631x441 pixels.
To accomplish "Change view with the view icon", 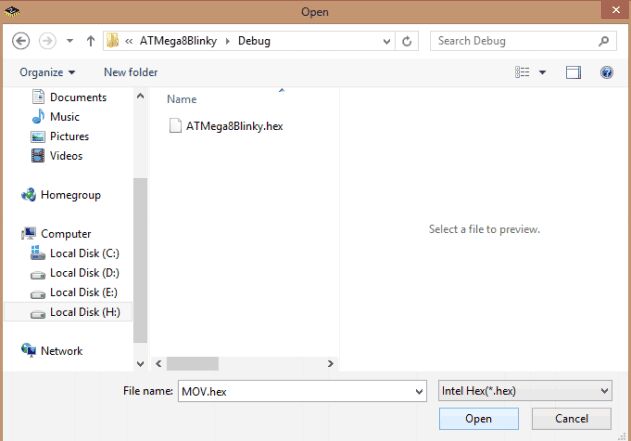I will point(522,72).
